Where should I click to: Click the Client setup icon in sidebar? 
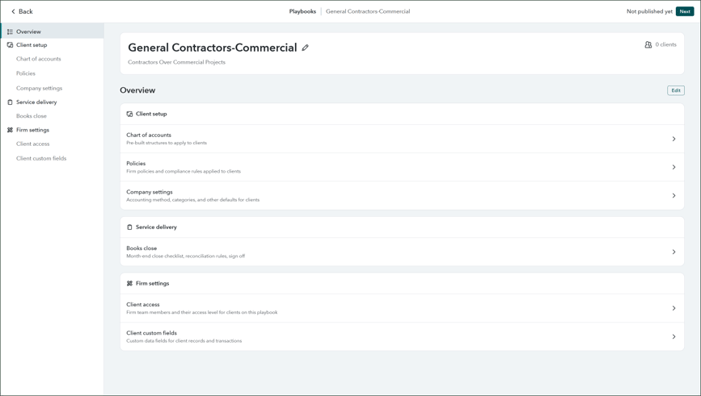point(10,45)
